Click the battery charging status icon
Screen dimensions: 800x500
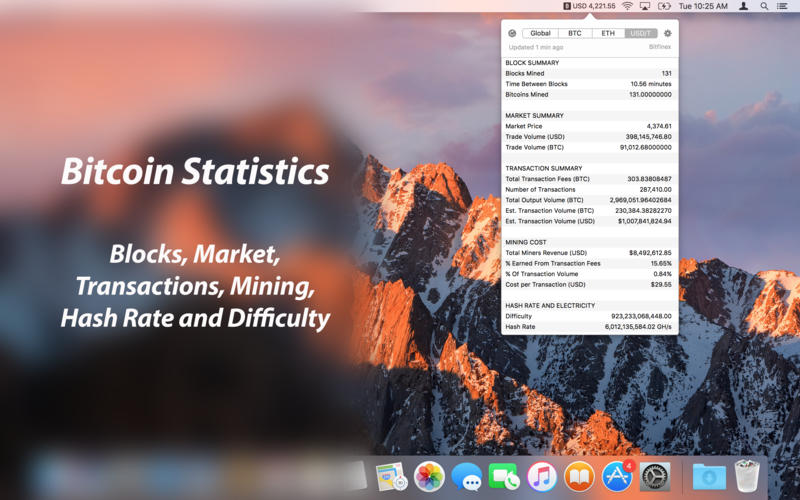pyautogui.click(x=665, y=6)
